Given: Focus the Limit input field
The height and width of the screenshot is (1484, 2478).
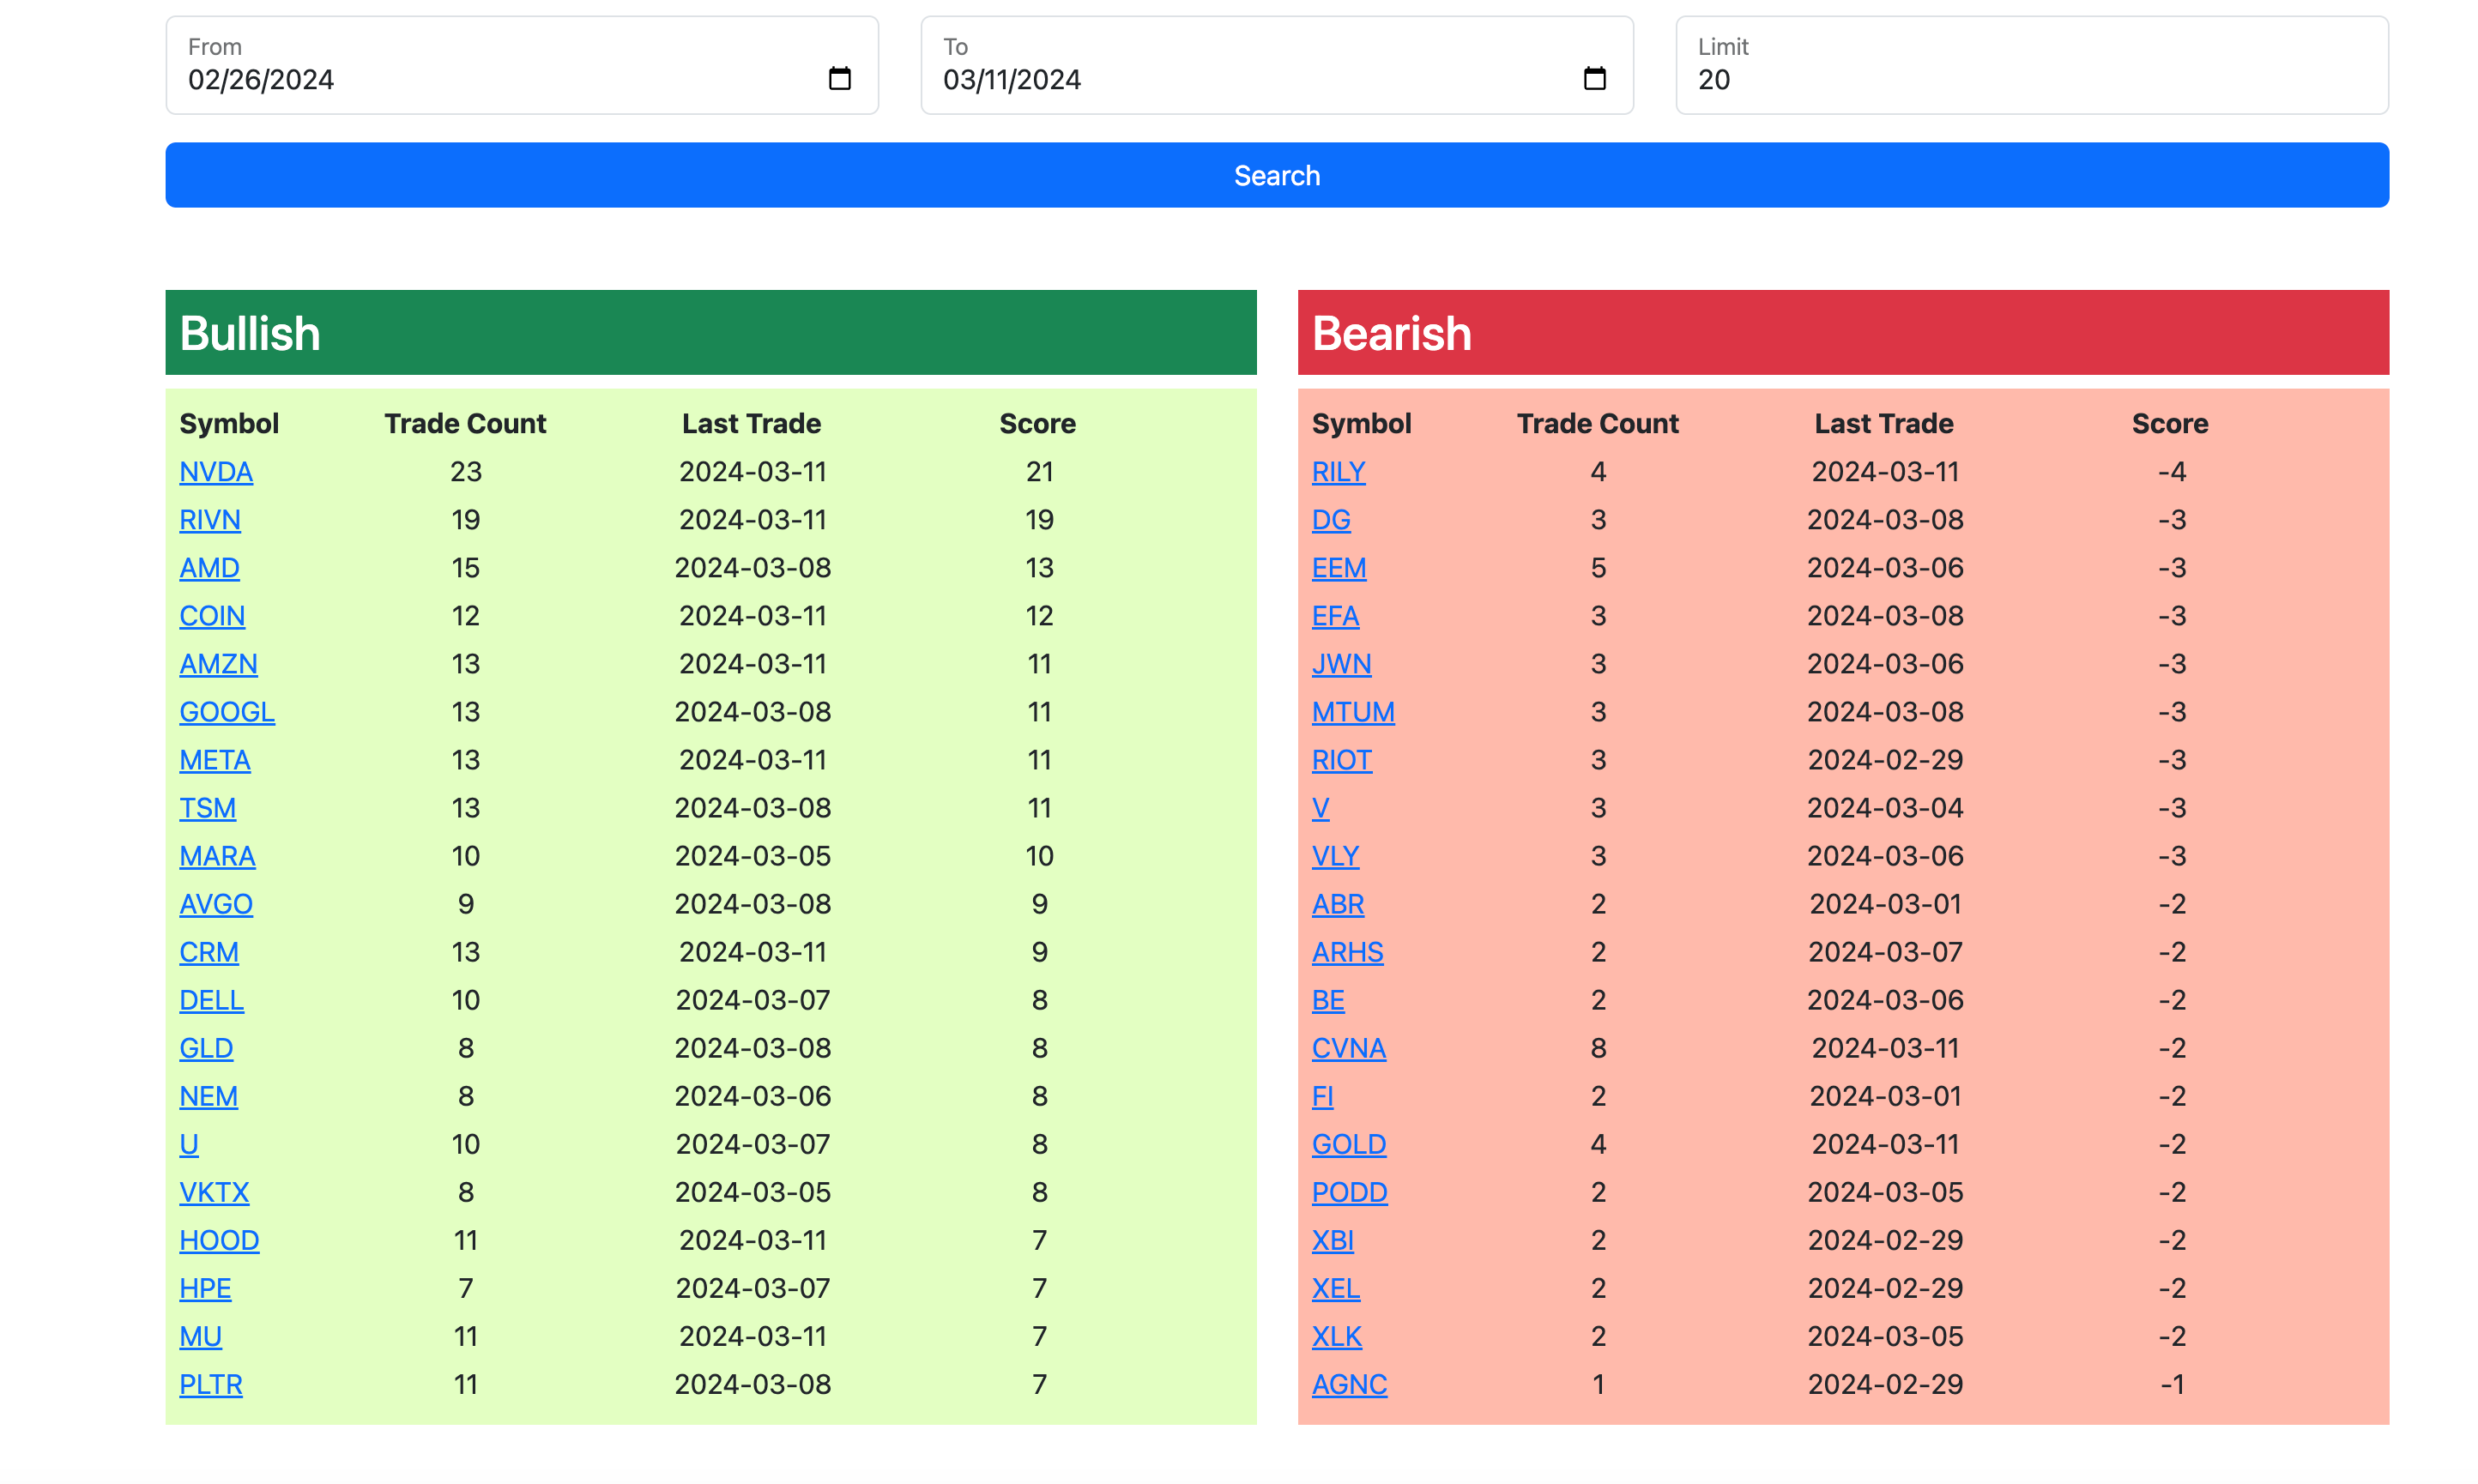Looking at the screenshot, I should [2030, 79].
